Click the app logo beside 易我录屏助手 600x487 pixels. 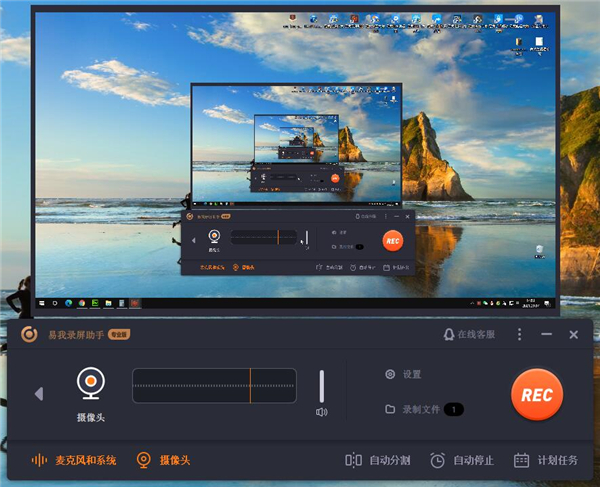(x=30, y=334)
